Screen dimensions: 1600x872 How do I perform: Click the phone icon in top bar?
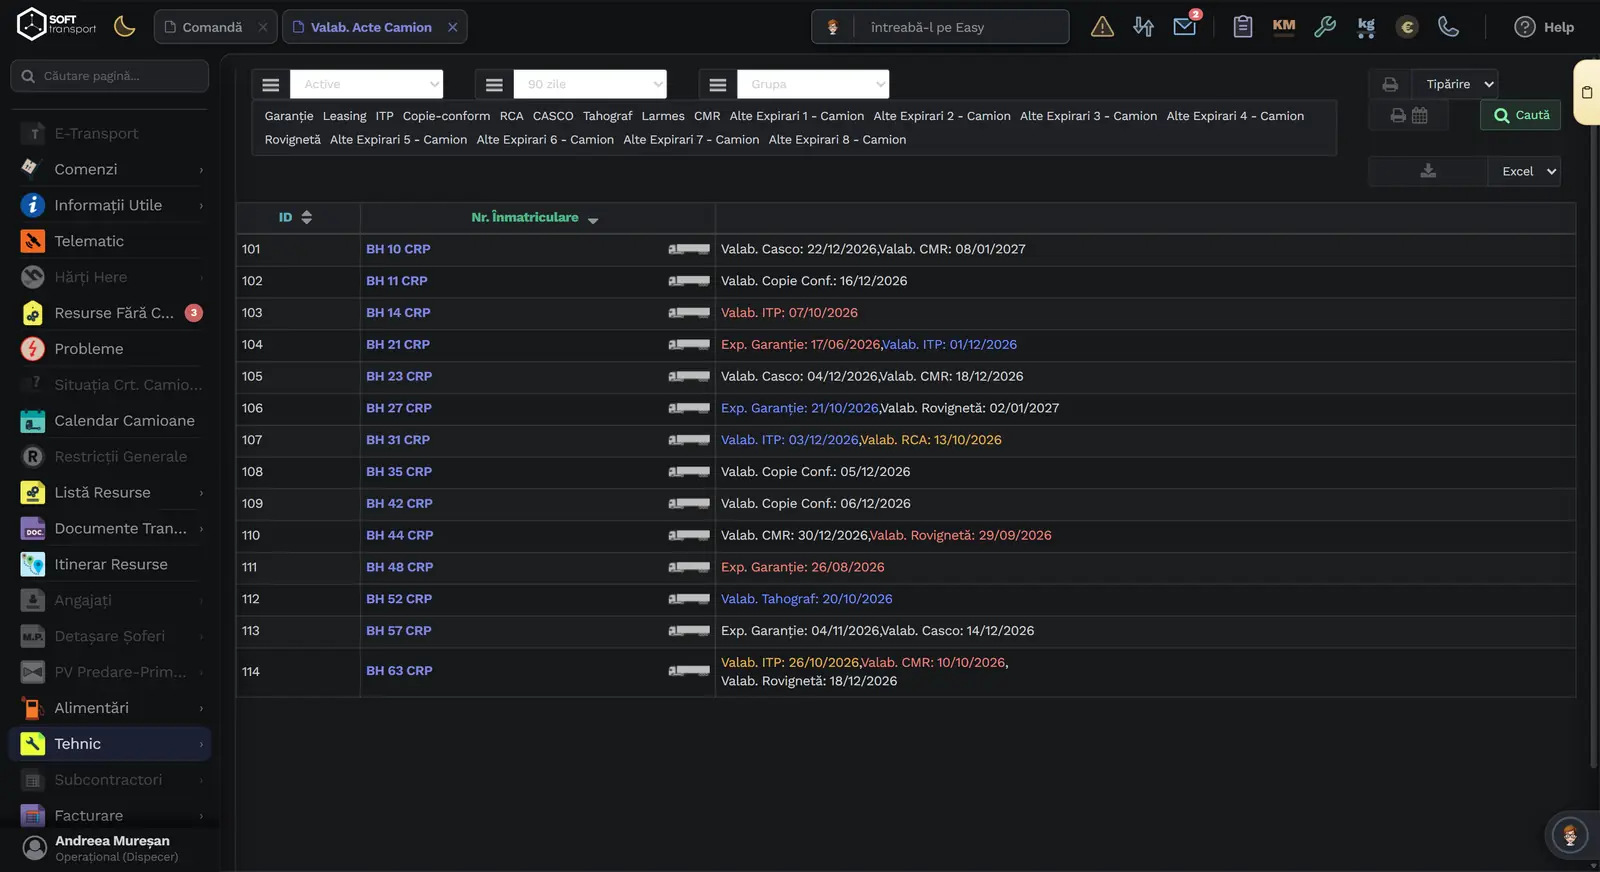1448,27
